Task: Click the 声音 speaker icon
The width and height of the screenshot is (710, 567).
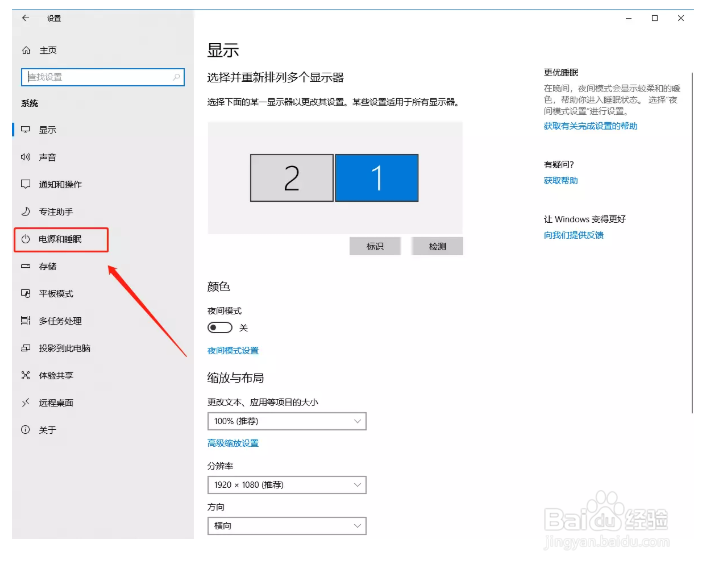Action: tap(25, 157)
